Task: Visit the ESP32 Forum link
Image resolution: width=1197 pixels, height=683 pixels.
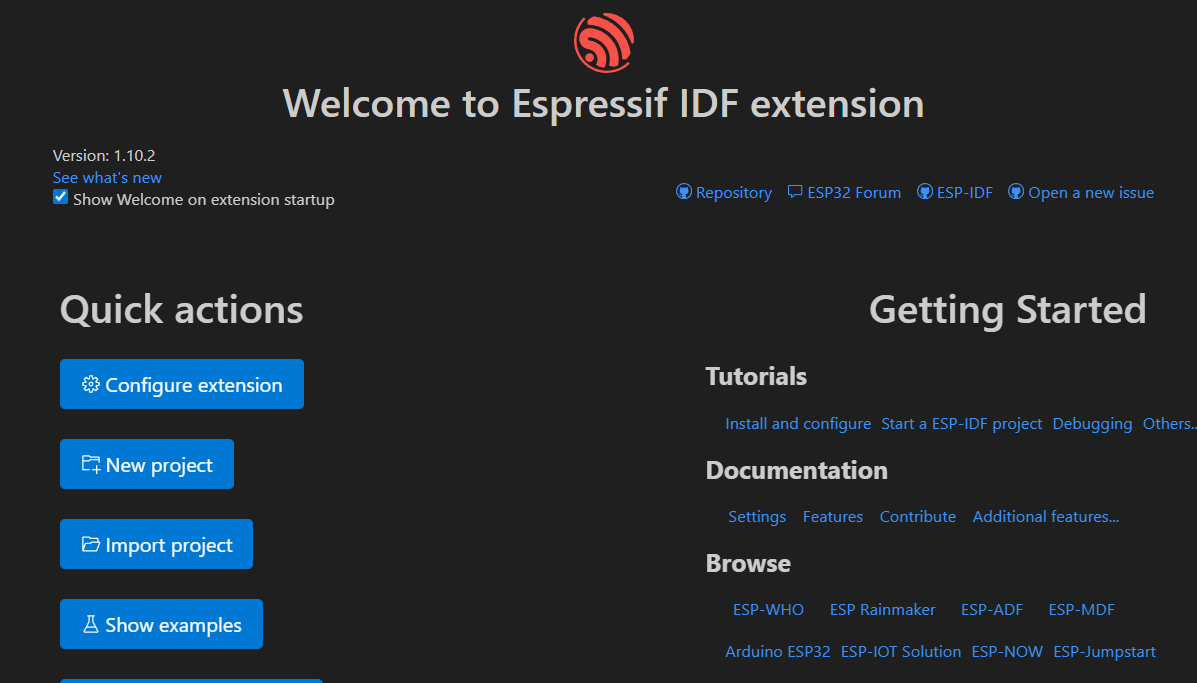Action: [x=853, y=192]
